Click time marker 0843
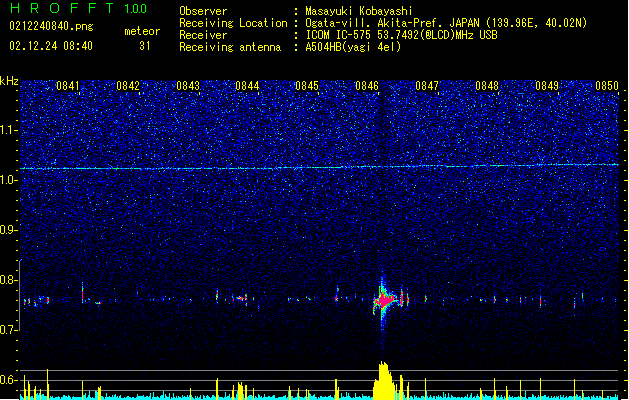The height and width of the screenshot is (400, 629). (x=188, y=86)
